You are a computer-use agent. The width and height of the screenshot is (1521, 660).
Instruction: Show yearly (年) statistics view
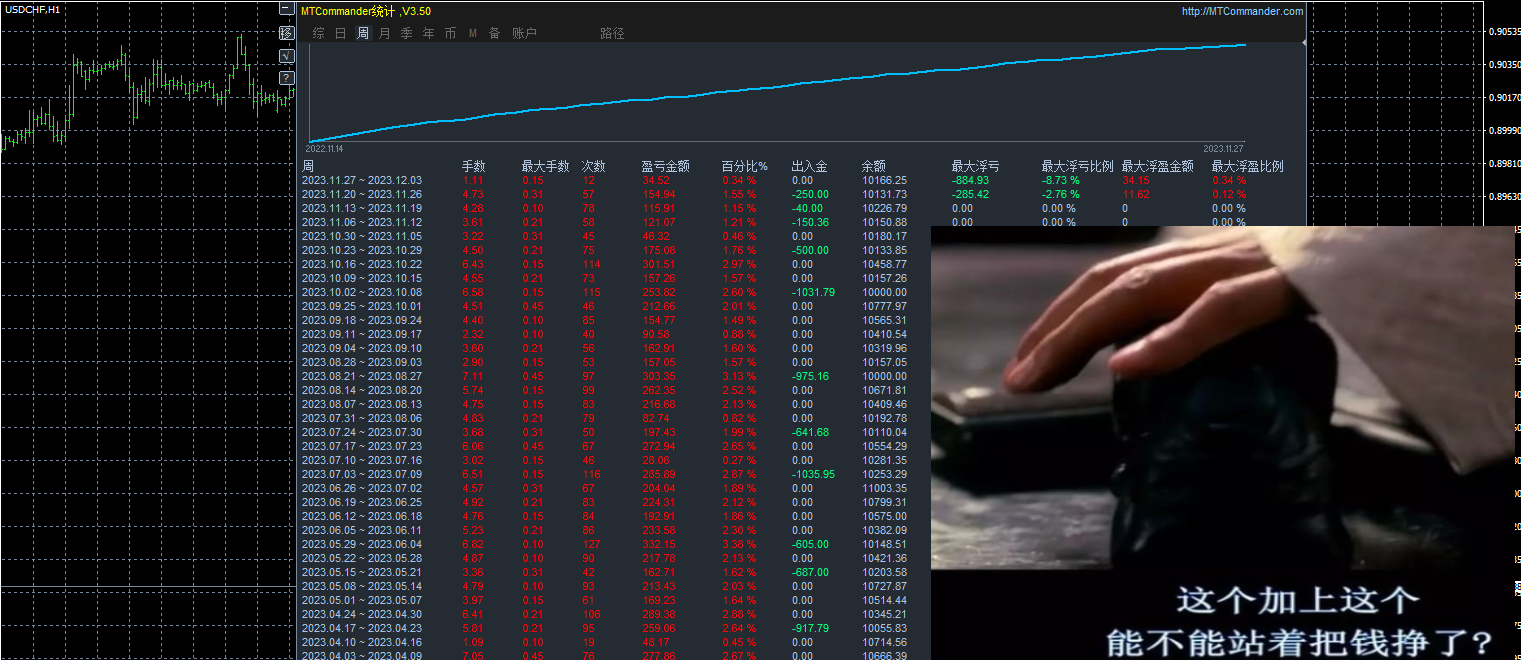coord(427,32)
